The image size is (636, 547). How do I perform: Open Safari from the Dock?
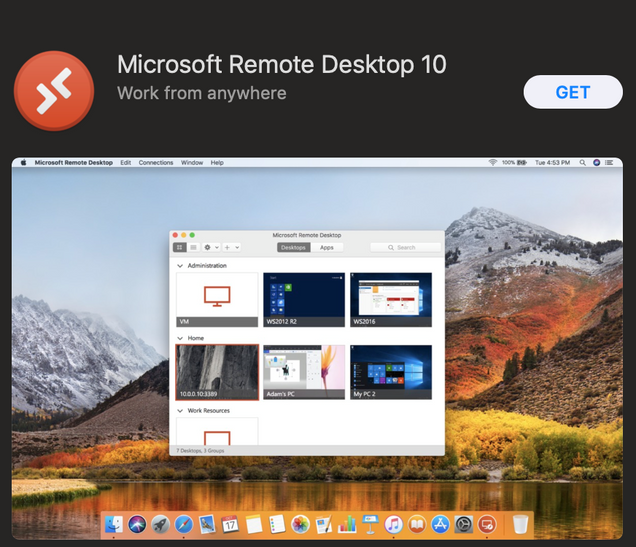tap(184, 525)
